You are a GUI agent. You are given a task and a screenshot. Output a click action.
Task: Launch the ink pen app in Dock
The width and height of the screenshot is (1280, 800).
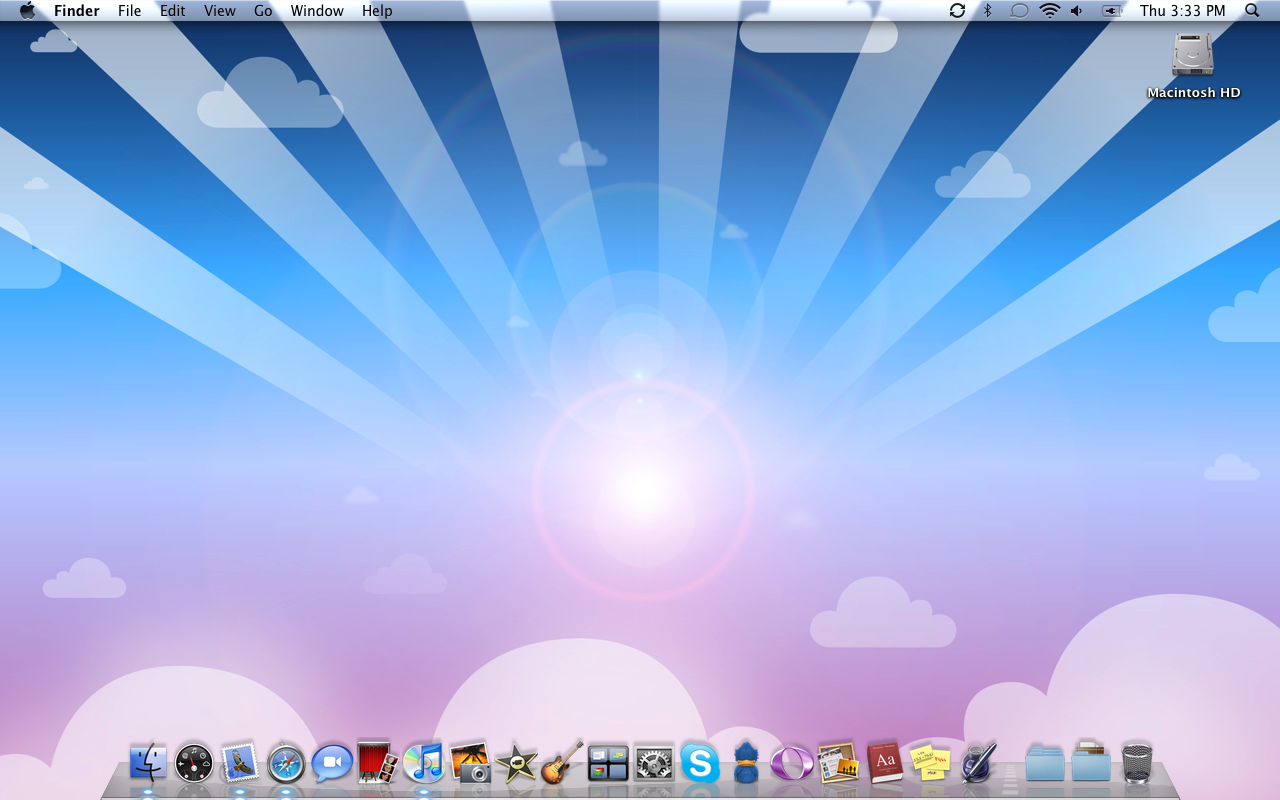pos(977,762)
